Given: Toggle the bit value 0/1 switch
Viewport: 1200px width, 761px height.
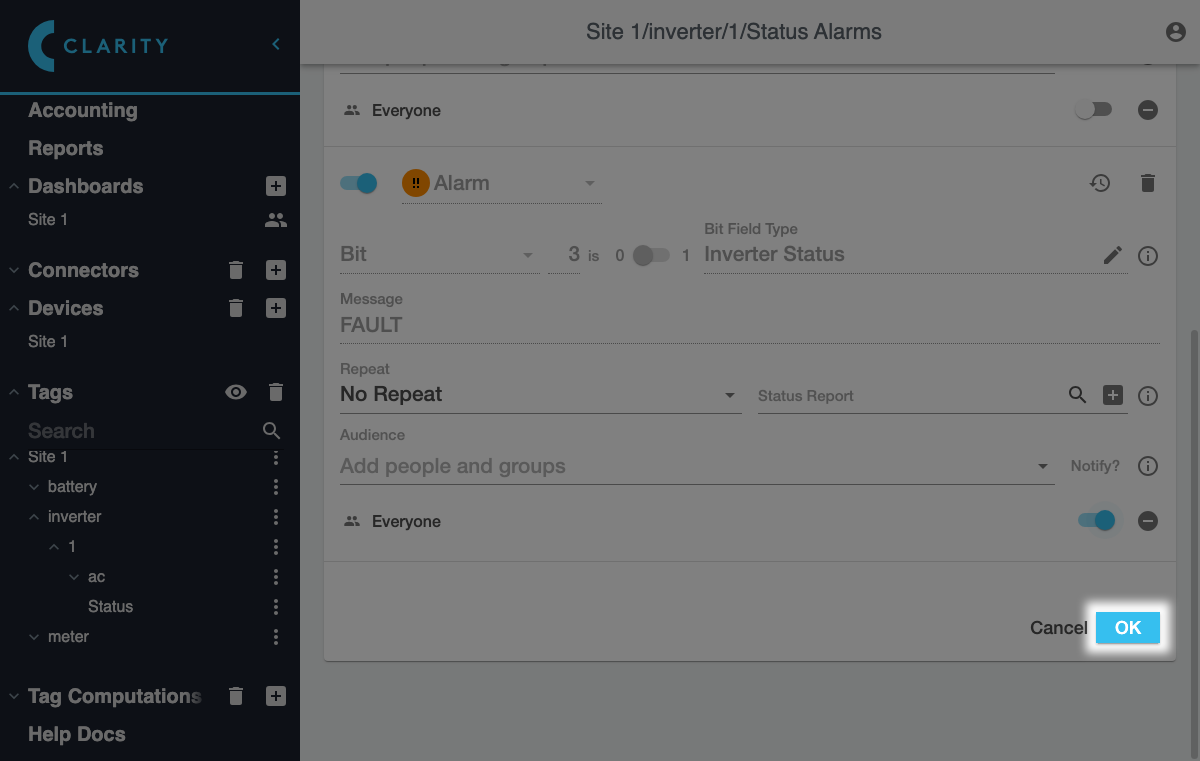Looking at the screenshot, I should [x=651, y=255].
